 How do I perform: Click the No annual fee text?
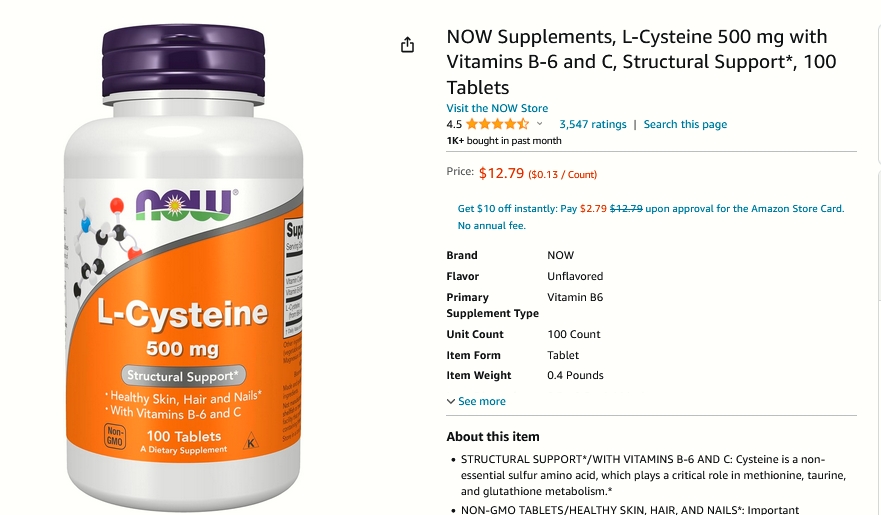tap(492, 226)
